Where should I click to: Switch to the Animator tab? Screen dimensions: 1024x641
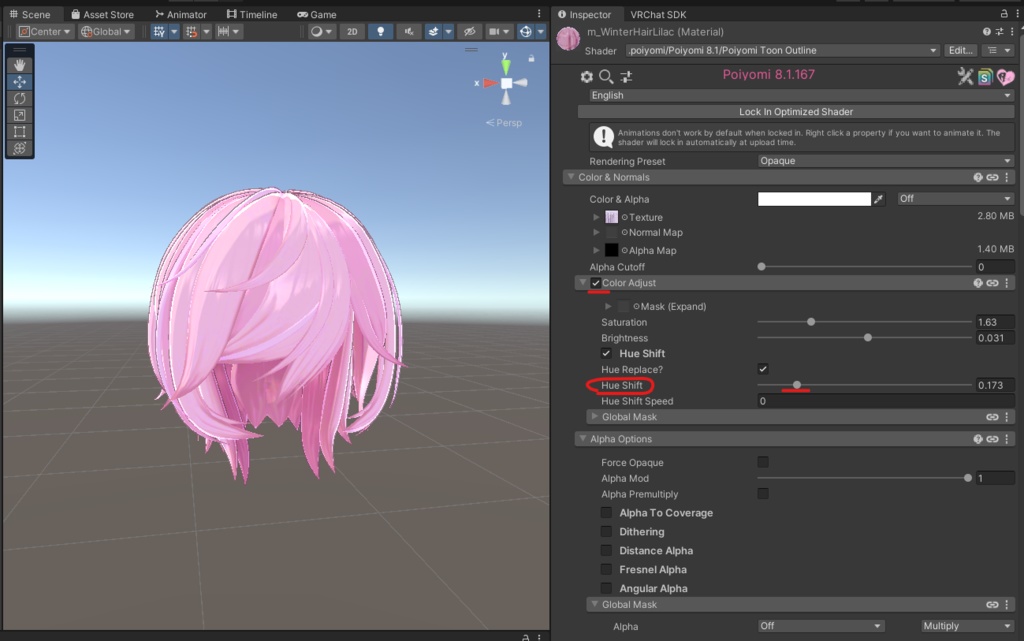pyautogui.click(x=181, y=14)
